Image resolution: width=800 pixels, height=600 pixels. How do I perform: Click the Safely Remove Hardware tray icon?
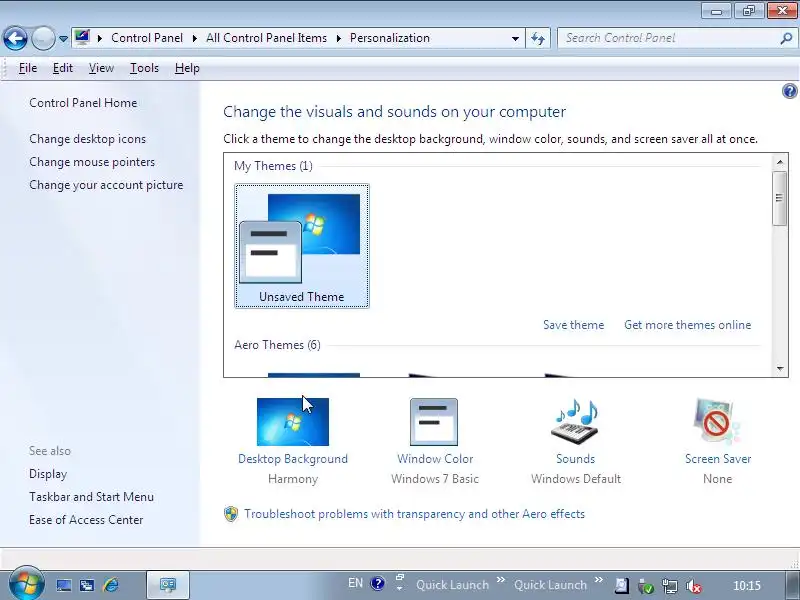(645, 586)
